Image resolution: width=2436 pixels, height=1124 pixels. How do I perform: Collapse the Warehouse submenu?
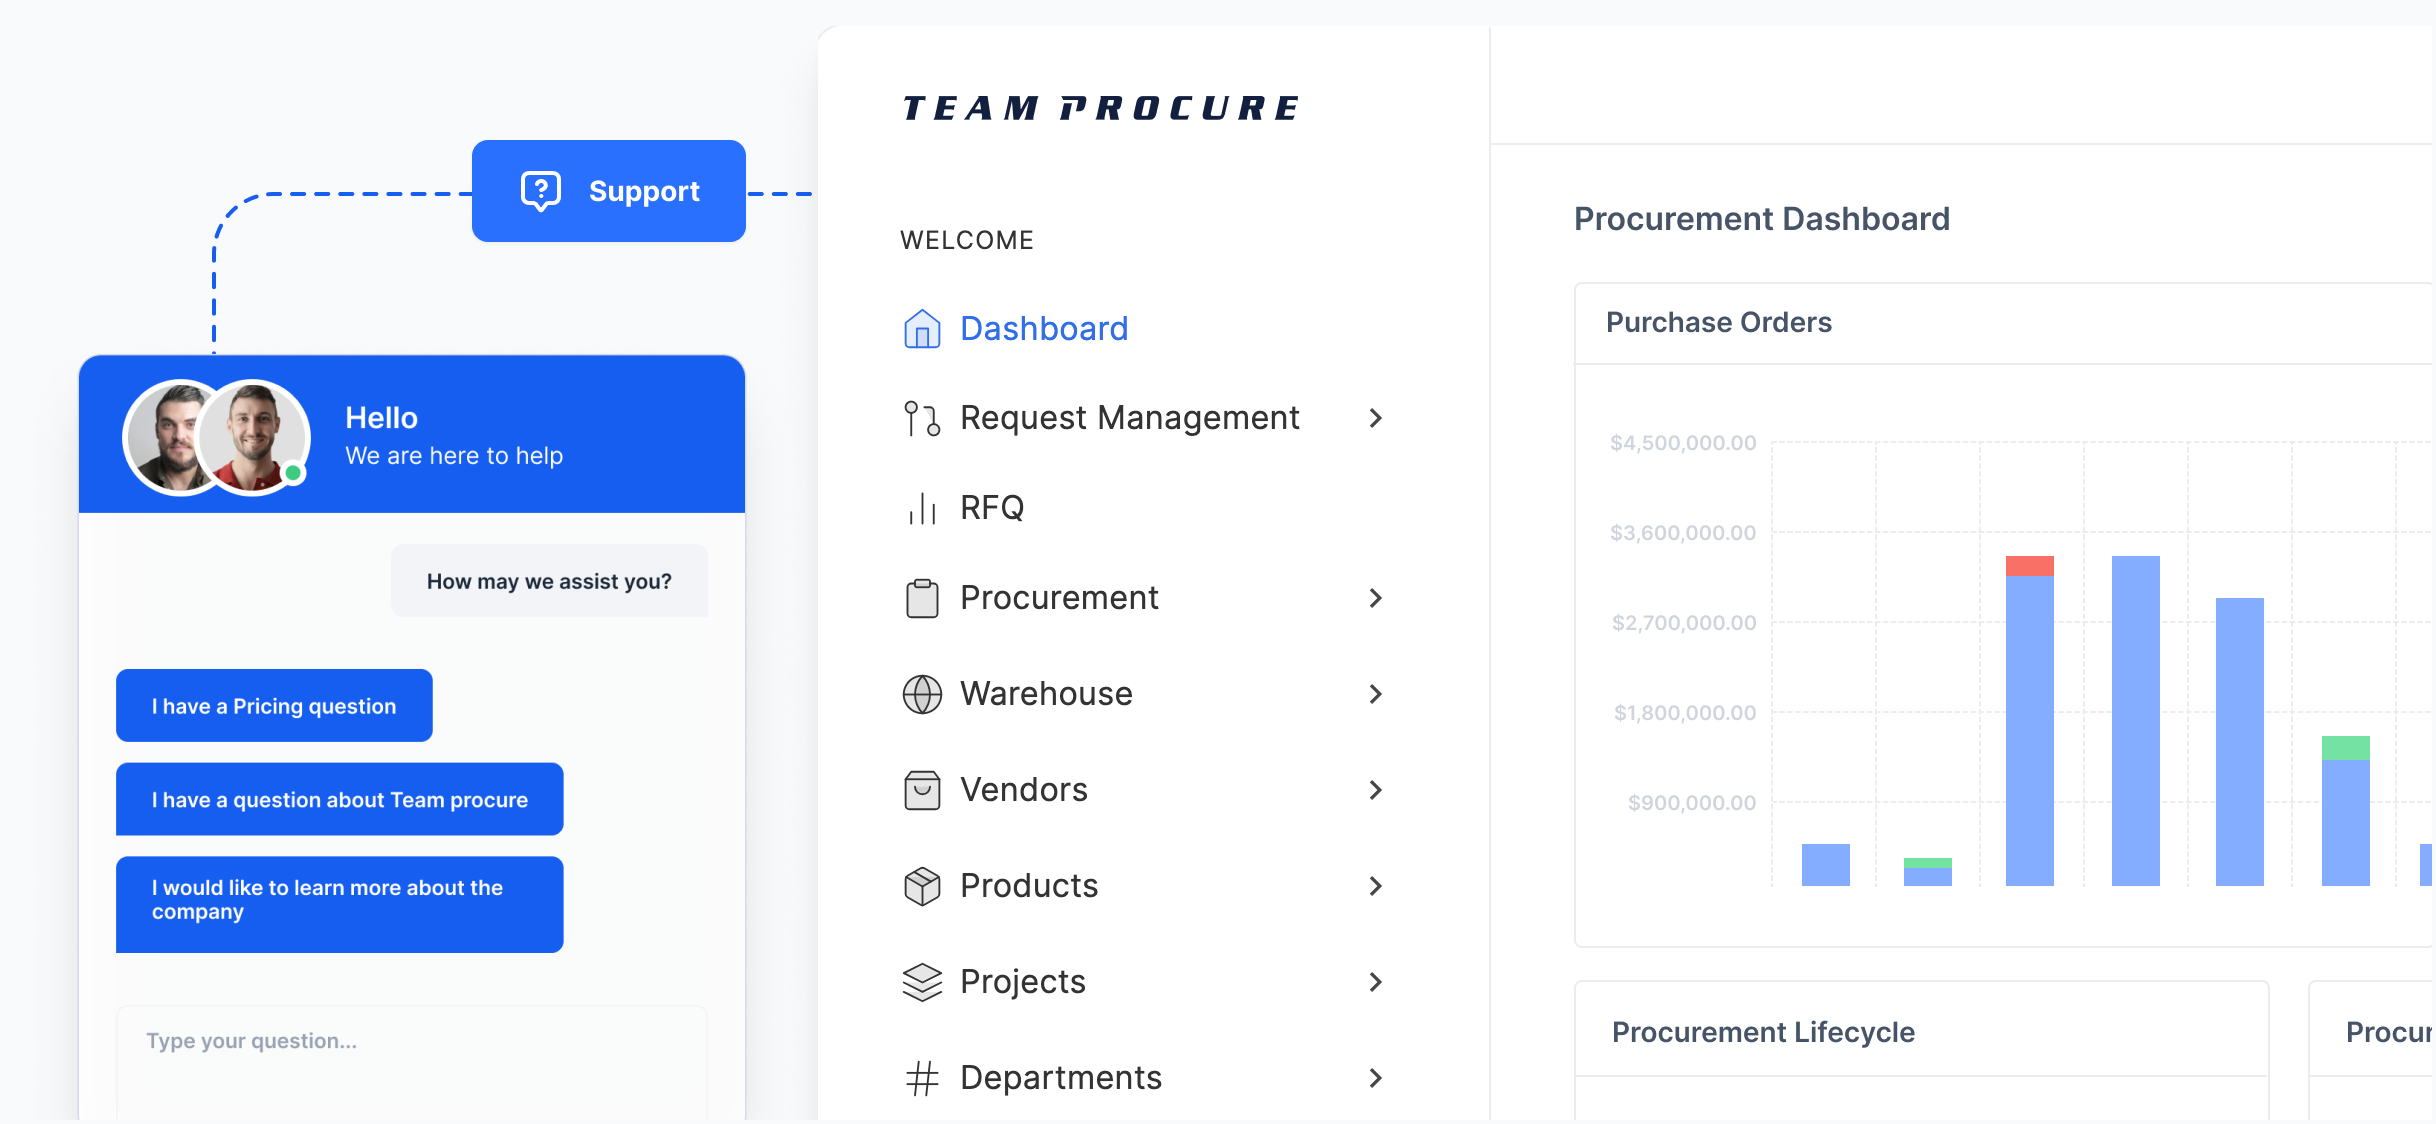[1377, 693]
